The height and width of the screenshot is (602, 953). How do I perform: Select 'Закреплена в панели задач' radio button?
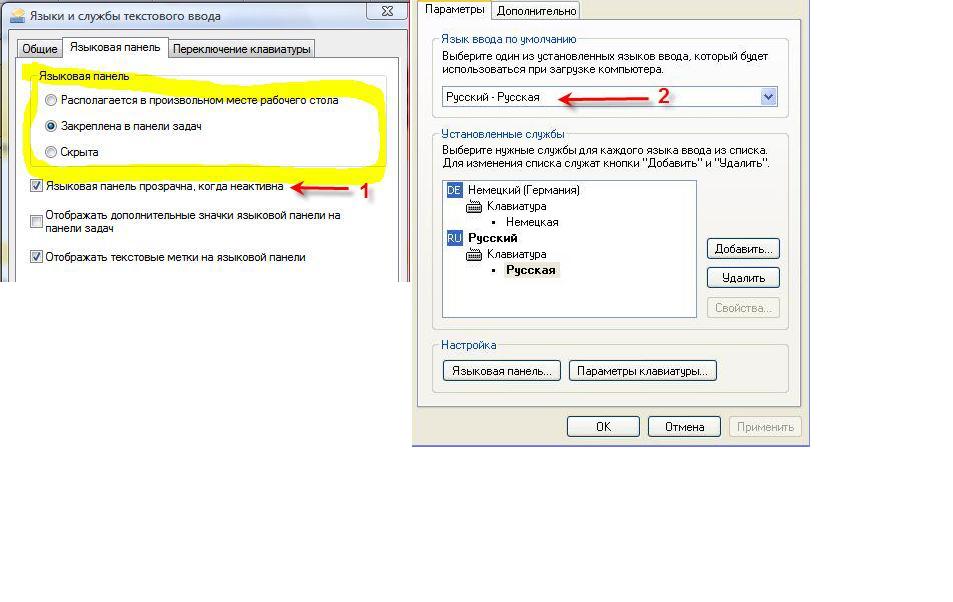51,126
